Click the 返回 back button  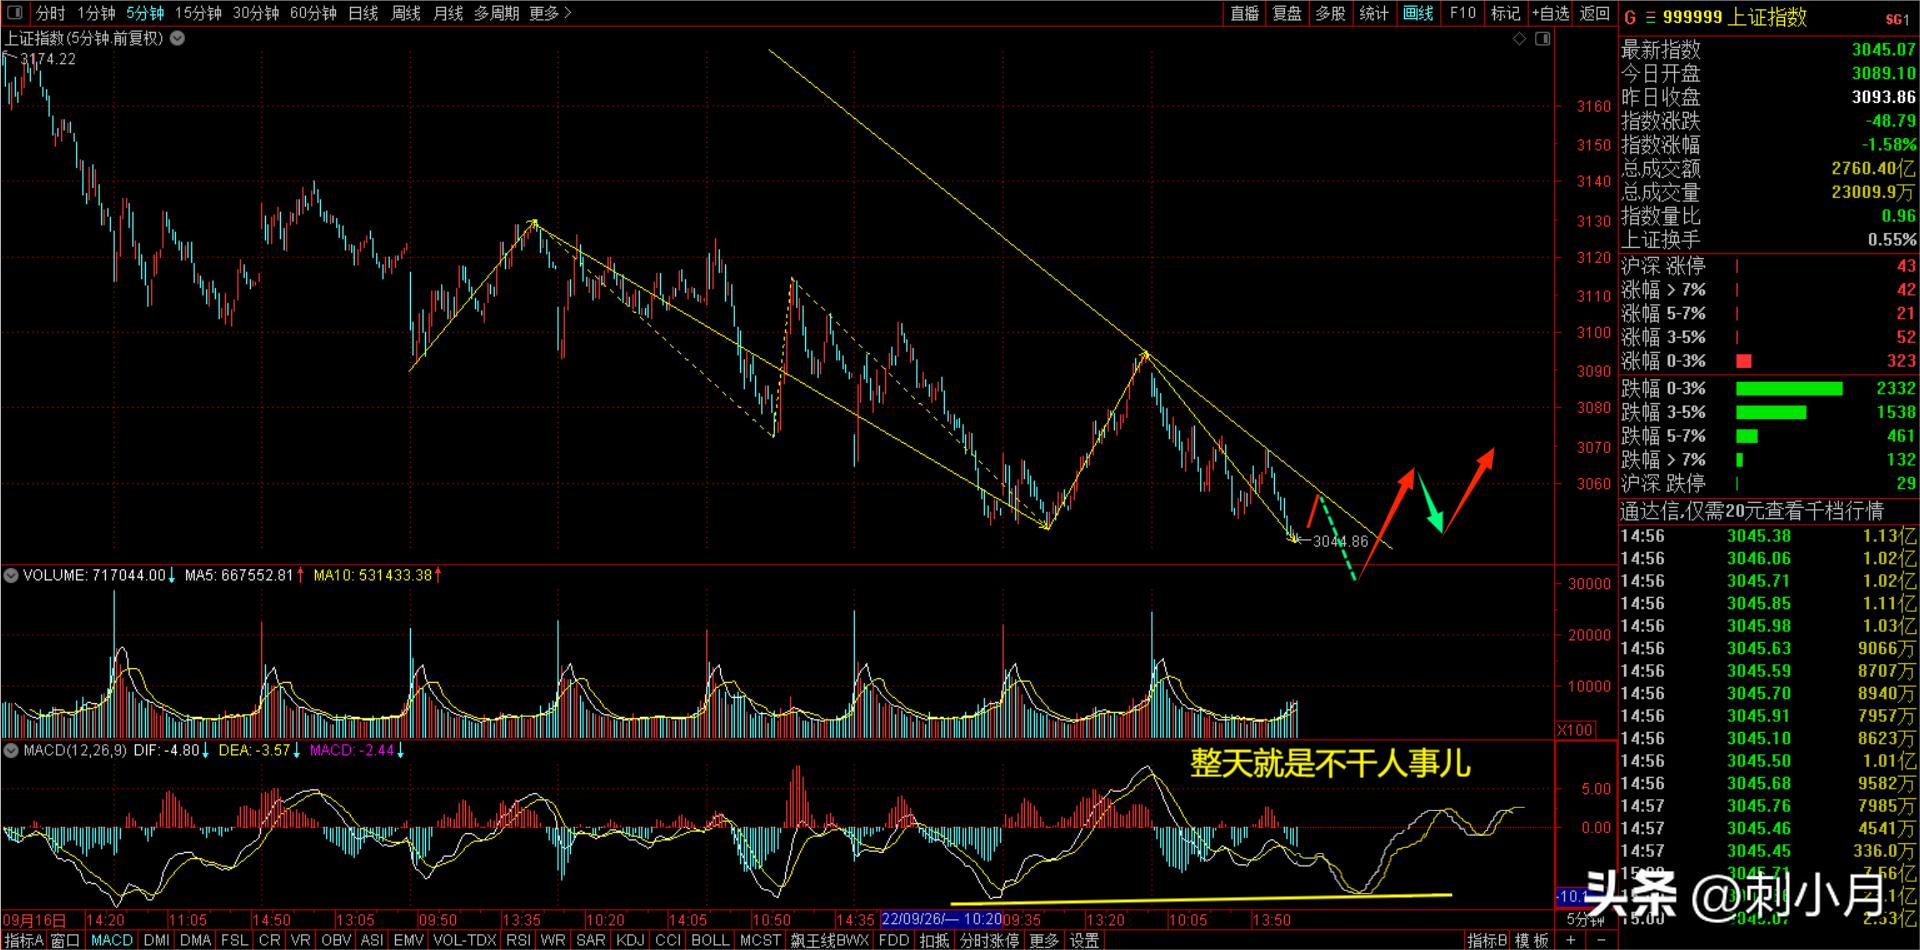coord(1595,13)
